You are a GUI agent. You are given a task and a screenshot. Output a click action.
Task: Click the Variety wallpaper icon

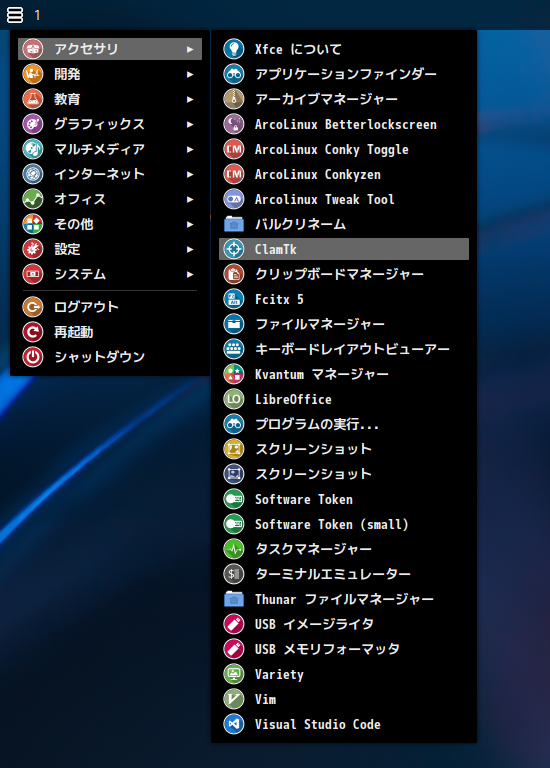[x=234, y=674]
